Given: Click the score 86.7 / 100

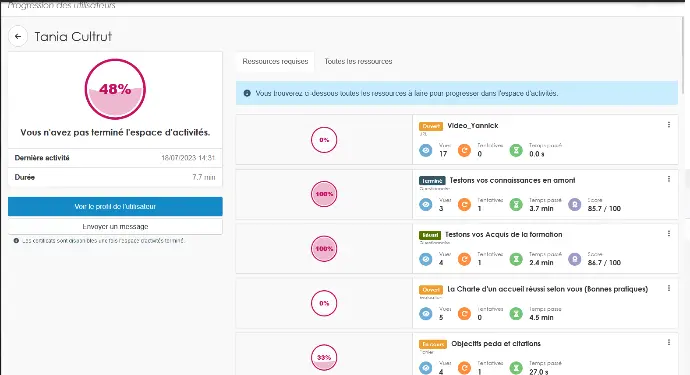Looking at the screenshot, I should click(604, 263).
